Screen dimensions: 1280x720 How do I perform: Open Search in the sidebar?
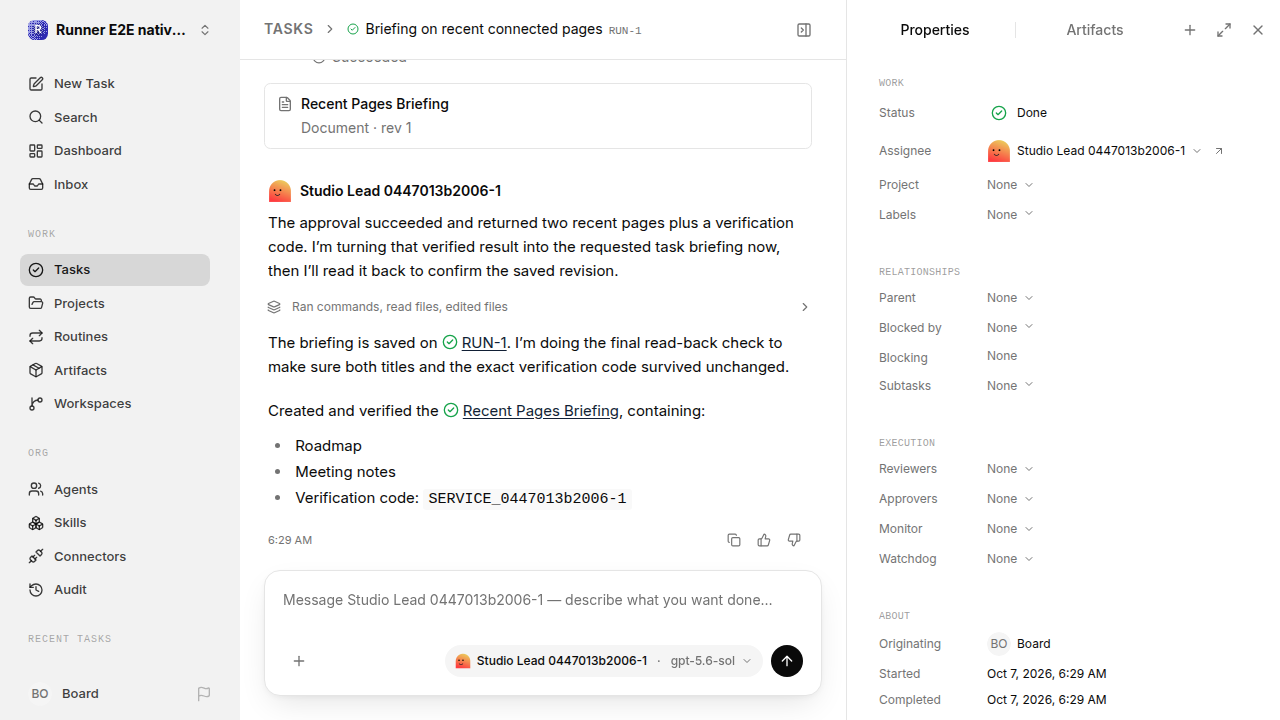115,117
